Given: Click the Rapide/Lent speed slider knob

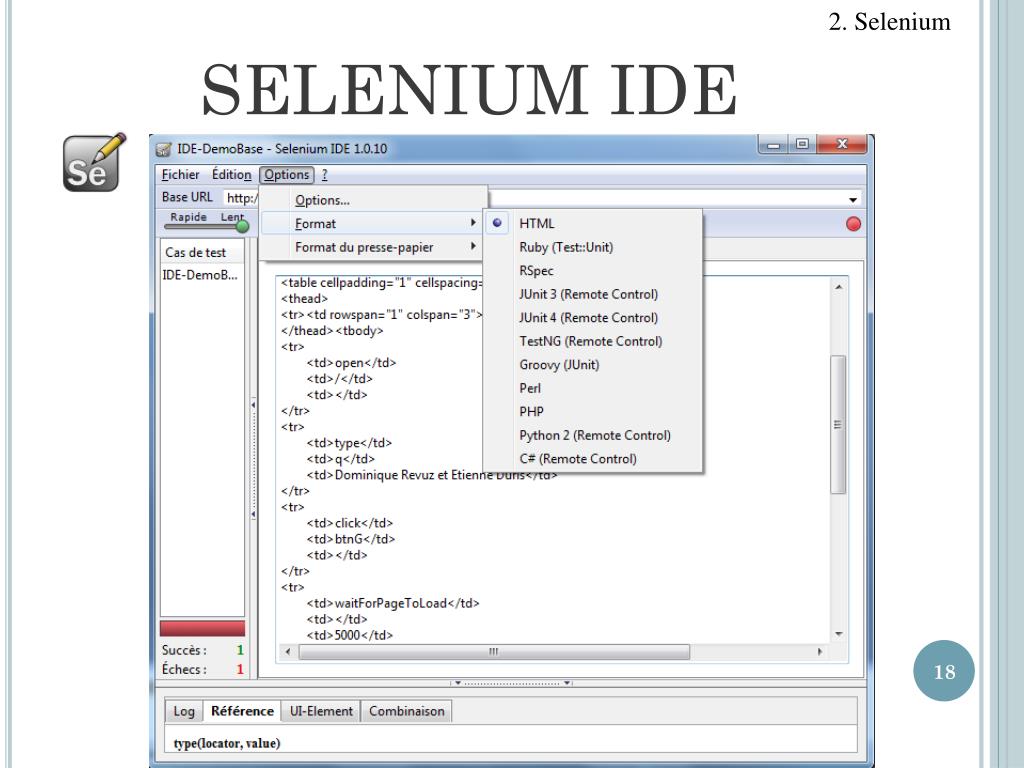Looking at the screenshot, I should pyautogui.click(x=242, y=227).
